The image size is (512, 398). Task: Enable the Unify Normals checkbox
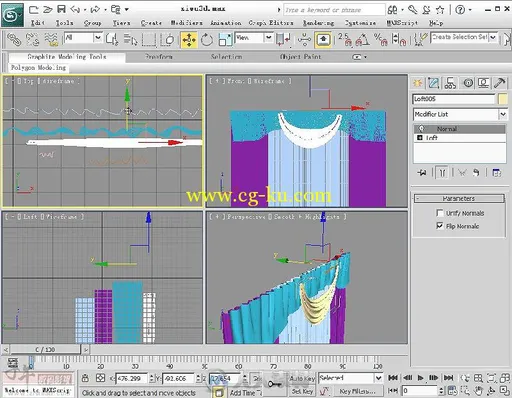(440, 213)
